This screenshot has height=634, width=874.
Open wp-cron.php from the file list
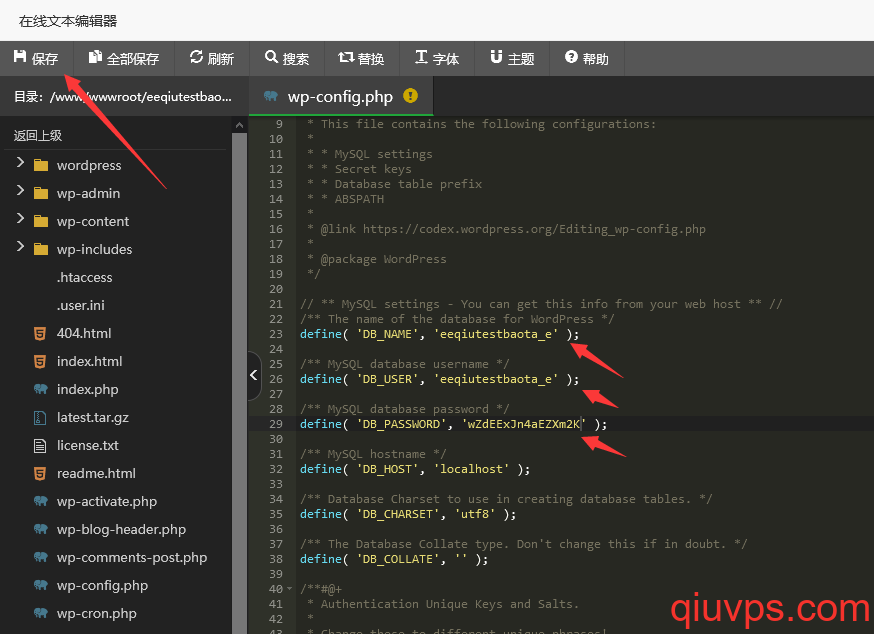coord(96,613)
